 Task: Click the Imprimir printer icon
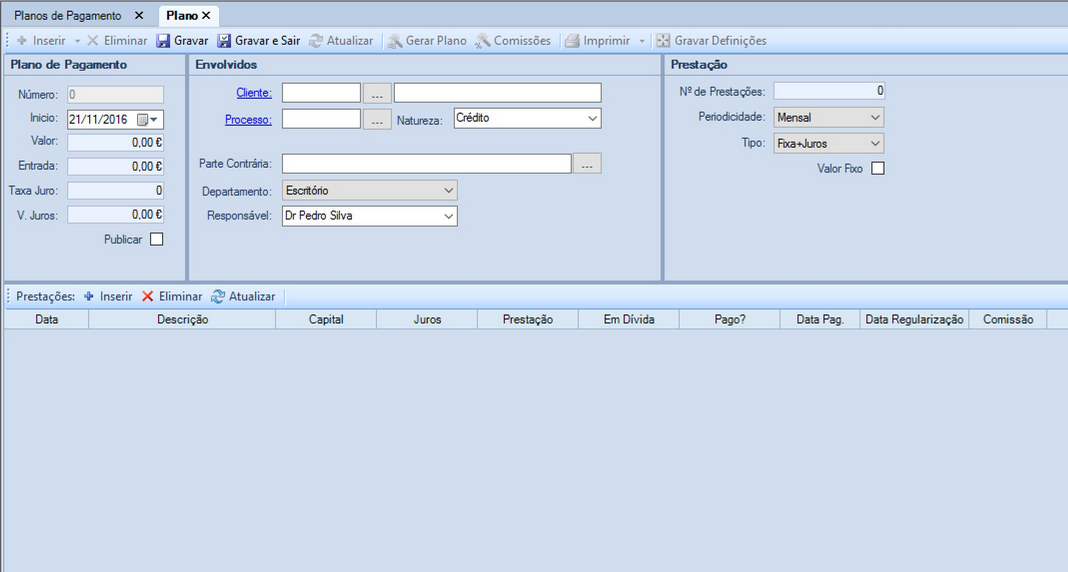click(572, 41)
